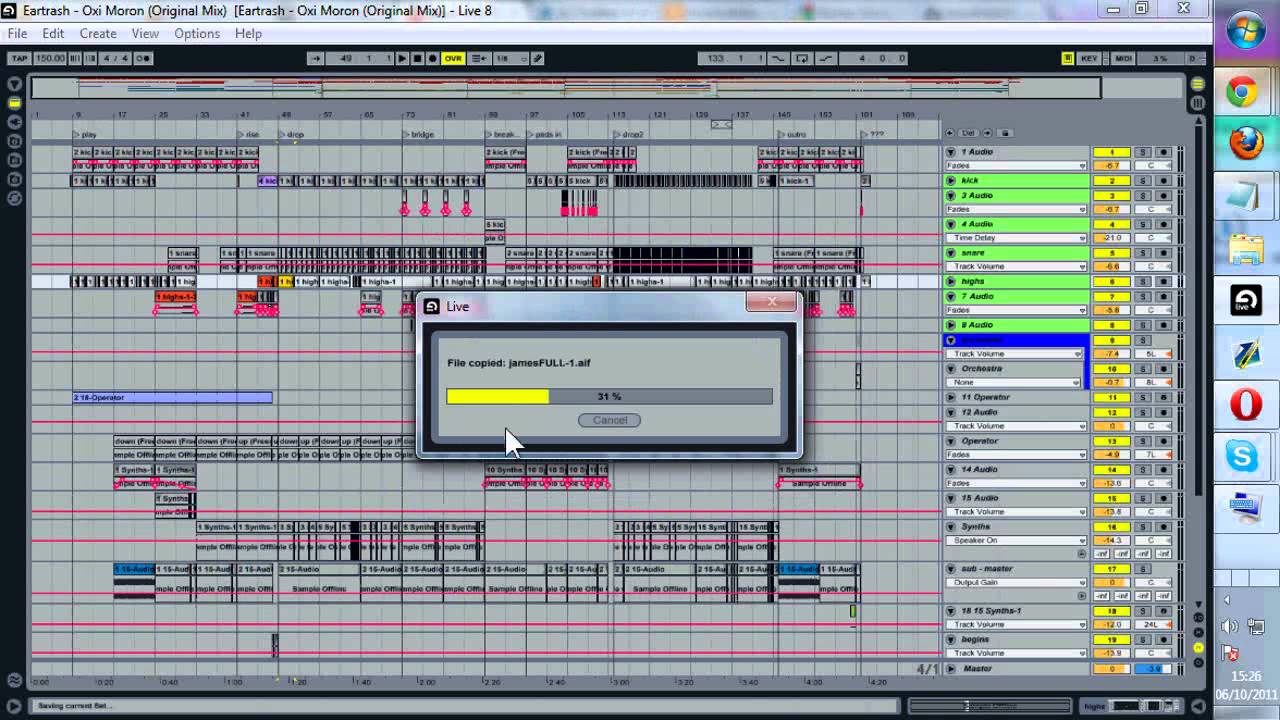The width and height of the screenshot is (1280, 720).
Task: Open the yellow file browser icon in sidebar
Action: click(x=14, y=103)
